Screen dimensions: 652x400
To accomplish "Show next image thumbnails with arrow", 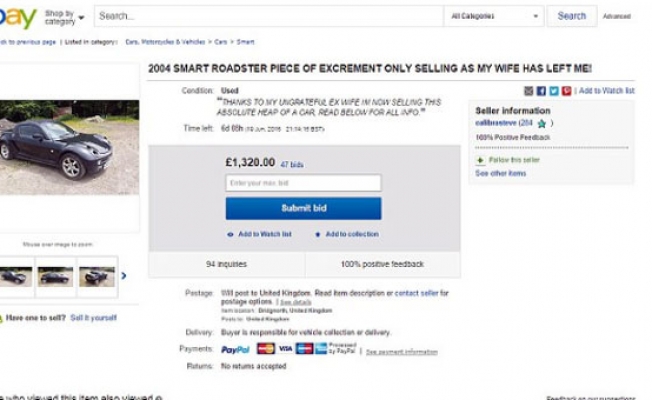I will click(124, 275).
